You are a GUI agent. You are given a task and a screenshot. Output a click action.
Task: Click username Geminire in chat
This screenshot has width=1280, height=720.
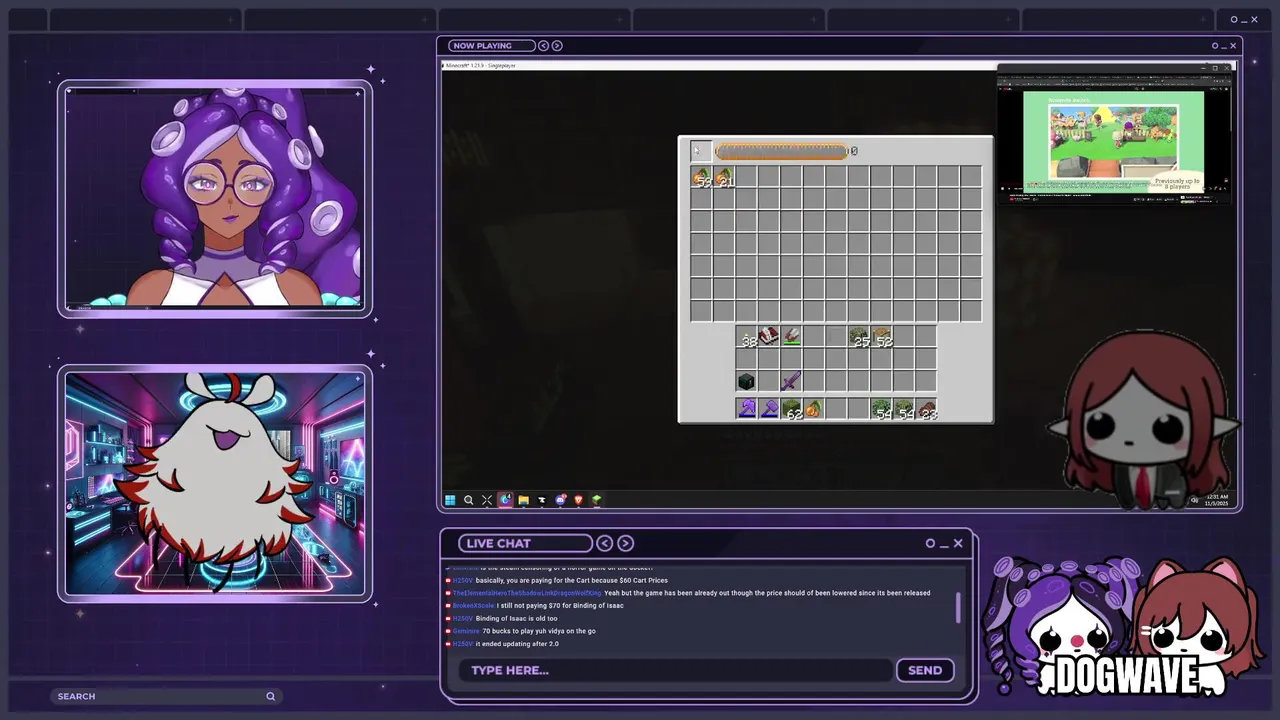coord(466,631)
